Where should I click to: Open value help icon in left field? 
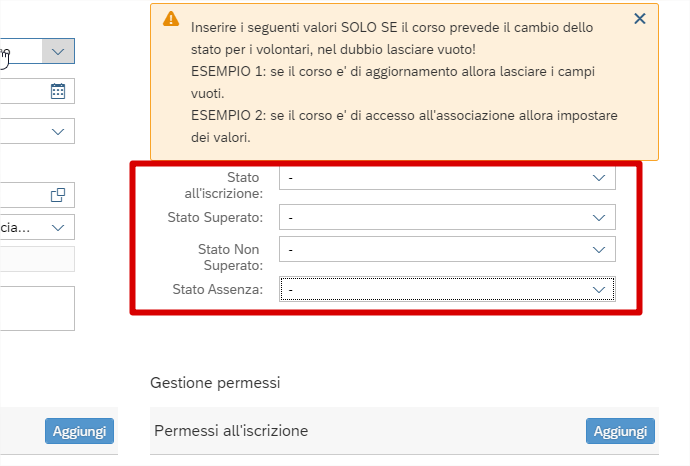[58, 195]
